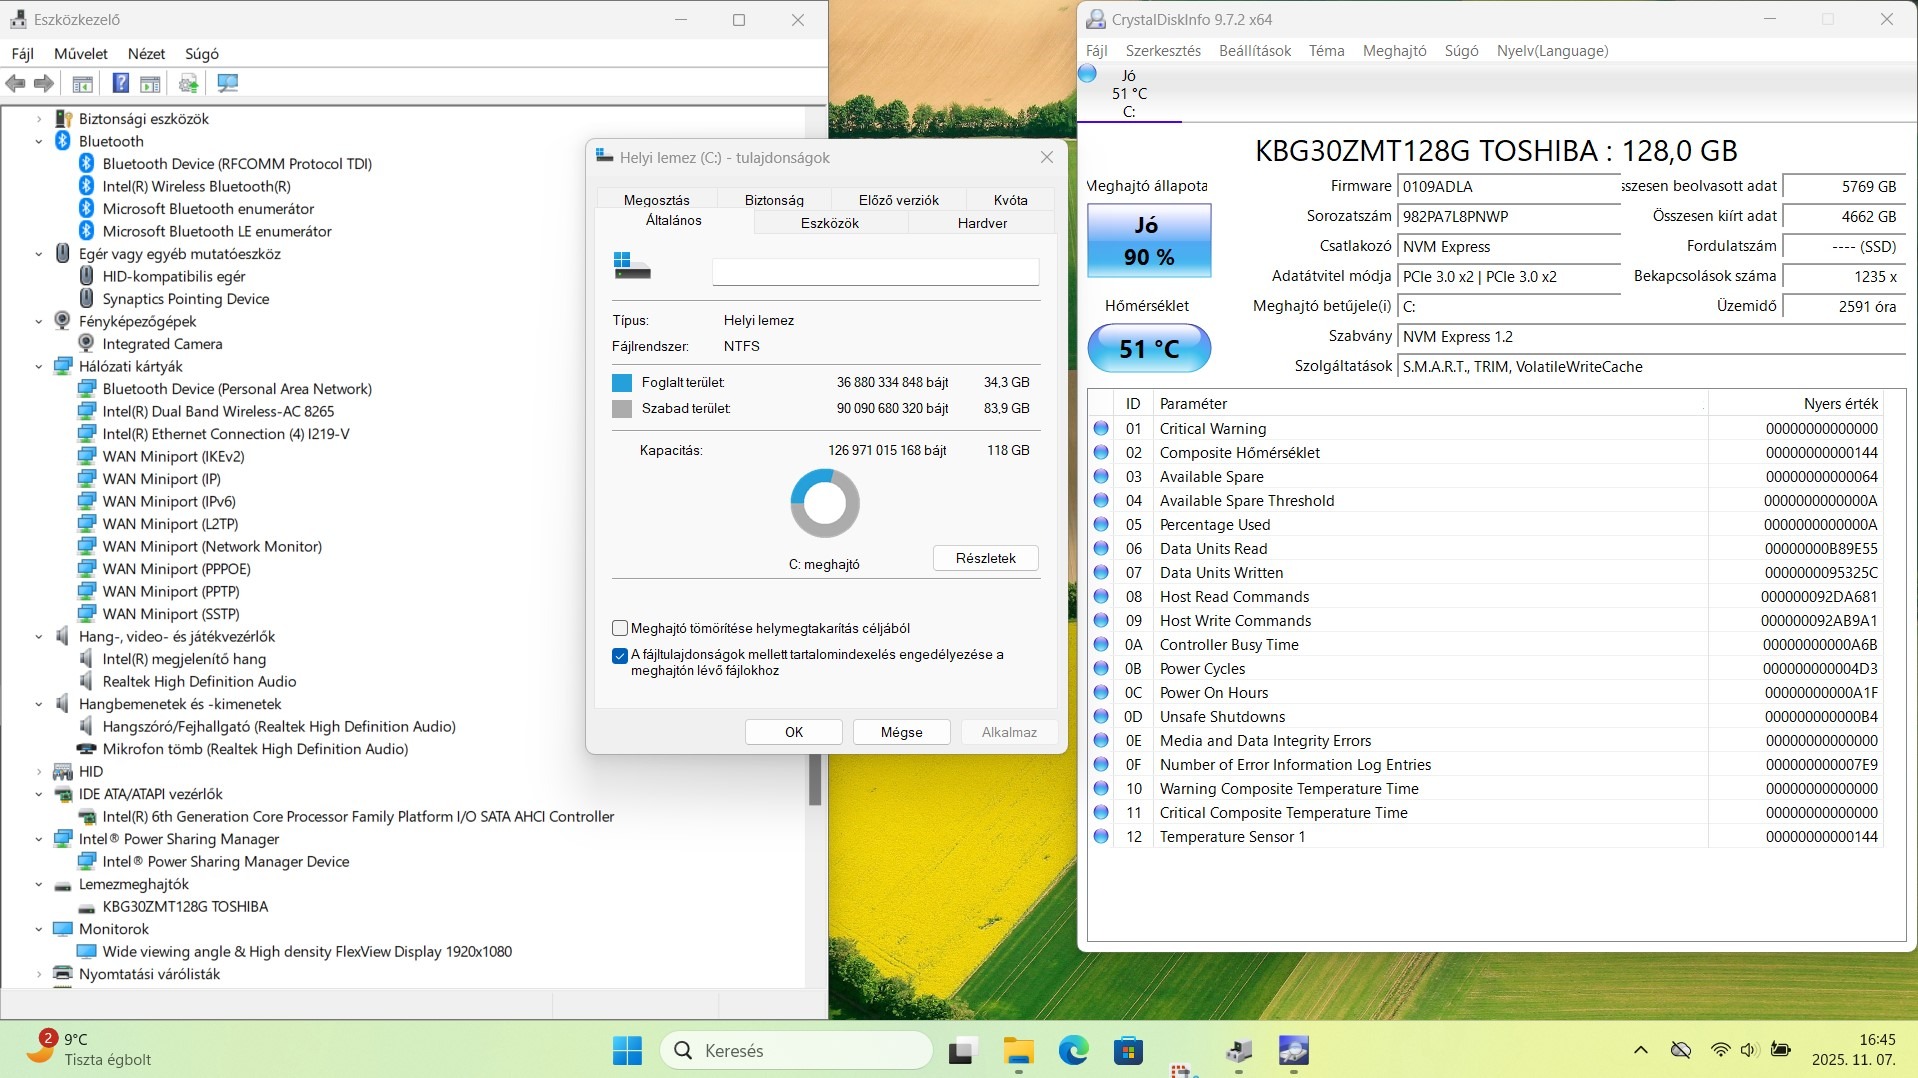Click the show/hide action pane toolbar icon
The image size is (1918, 1078).
coord(150,84)
